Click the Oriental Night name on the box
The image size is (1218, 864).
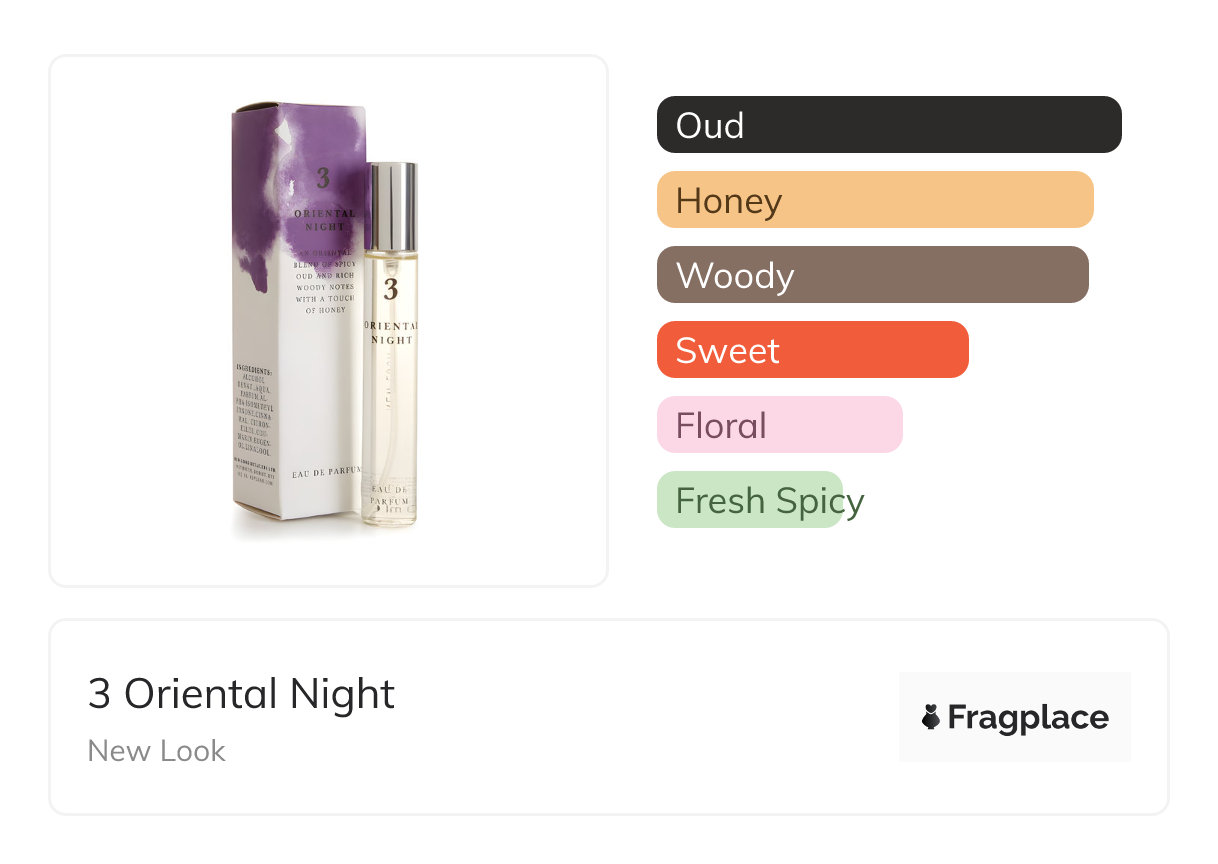324,220
